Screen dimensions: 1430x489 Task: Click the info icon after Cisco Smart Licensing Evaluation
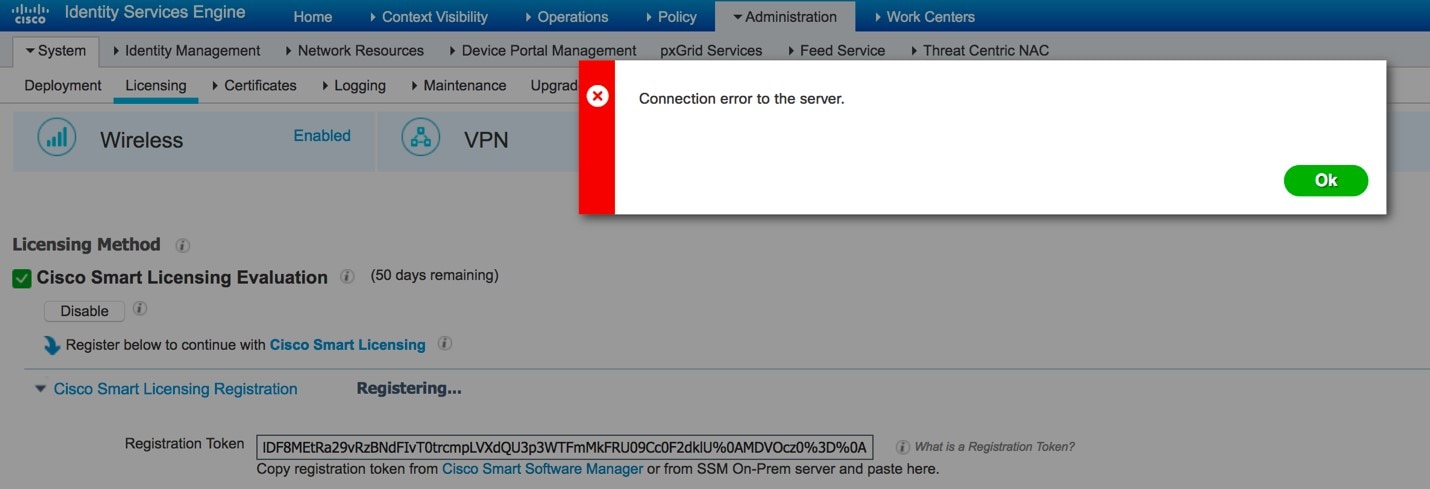coord(347,276)
